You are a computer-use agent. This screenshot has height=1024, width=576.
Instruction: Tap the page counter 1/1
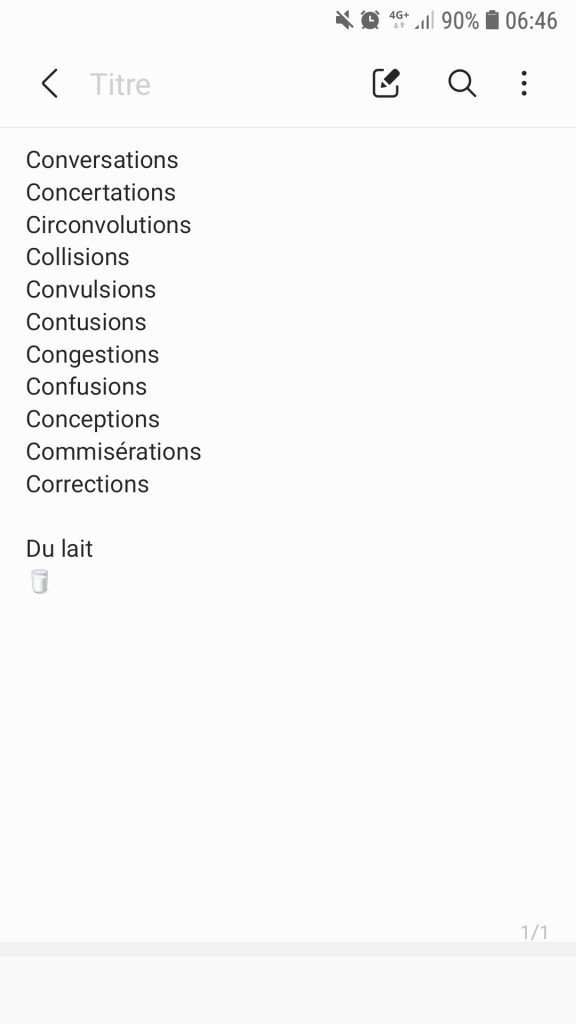(534, 932)
